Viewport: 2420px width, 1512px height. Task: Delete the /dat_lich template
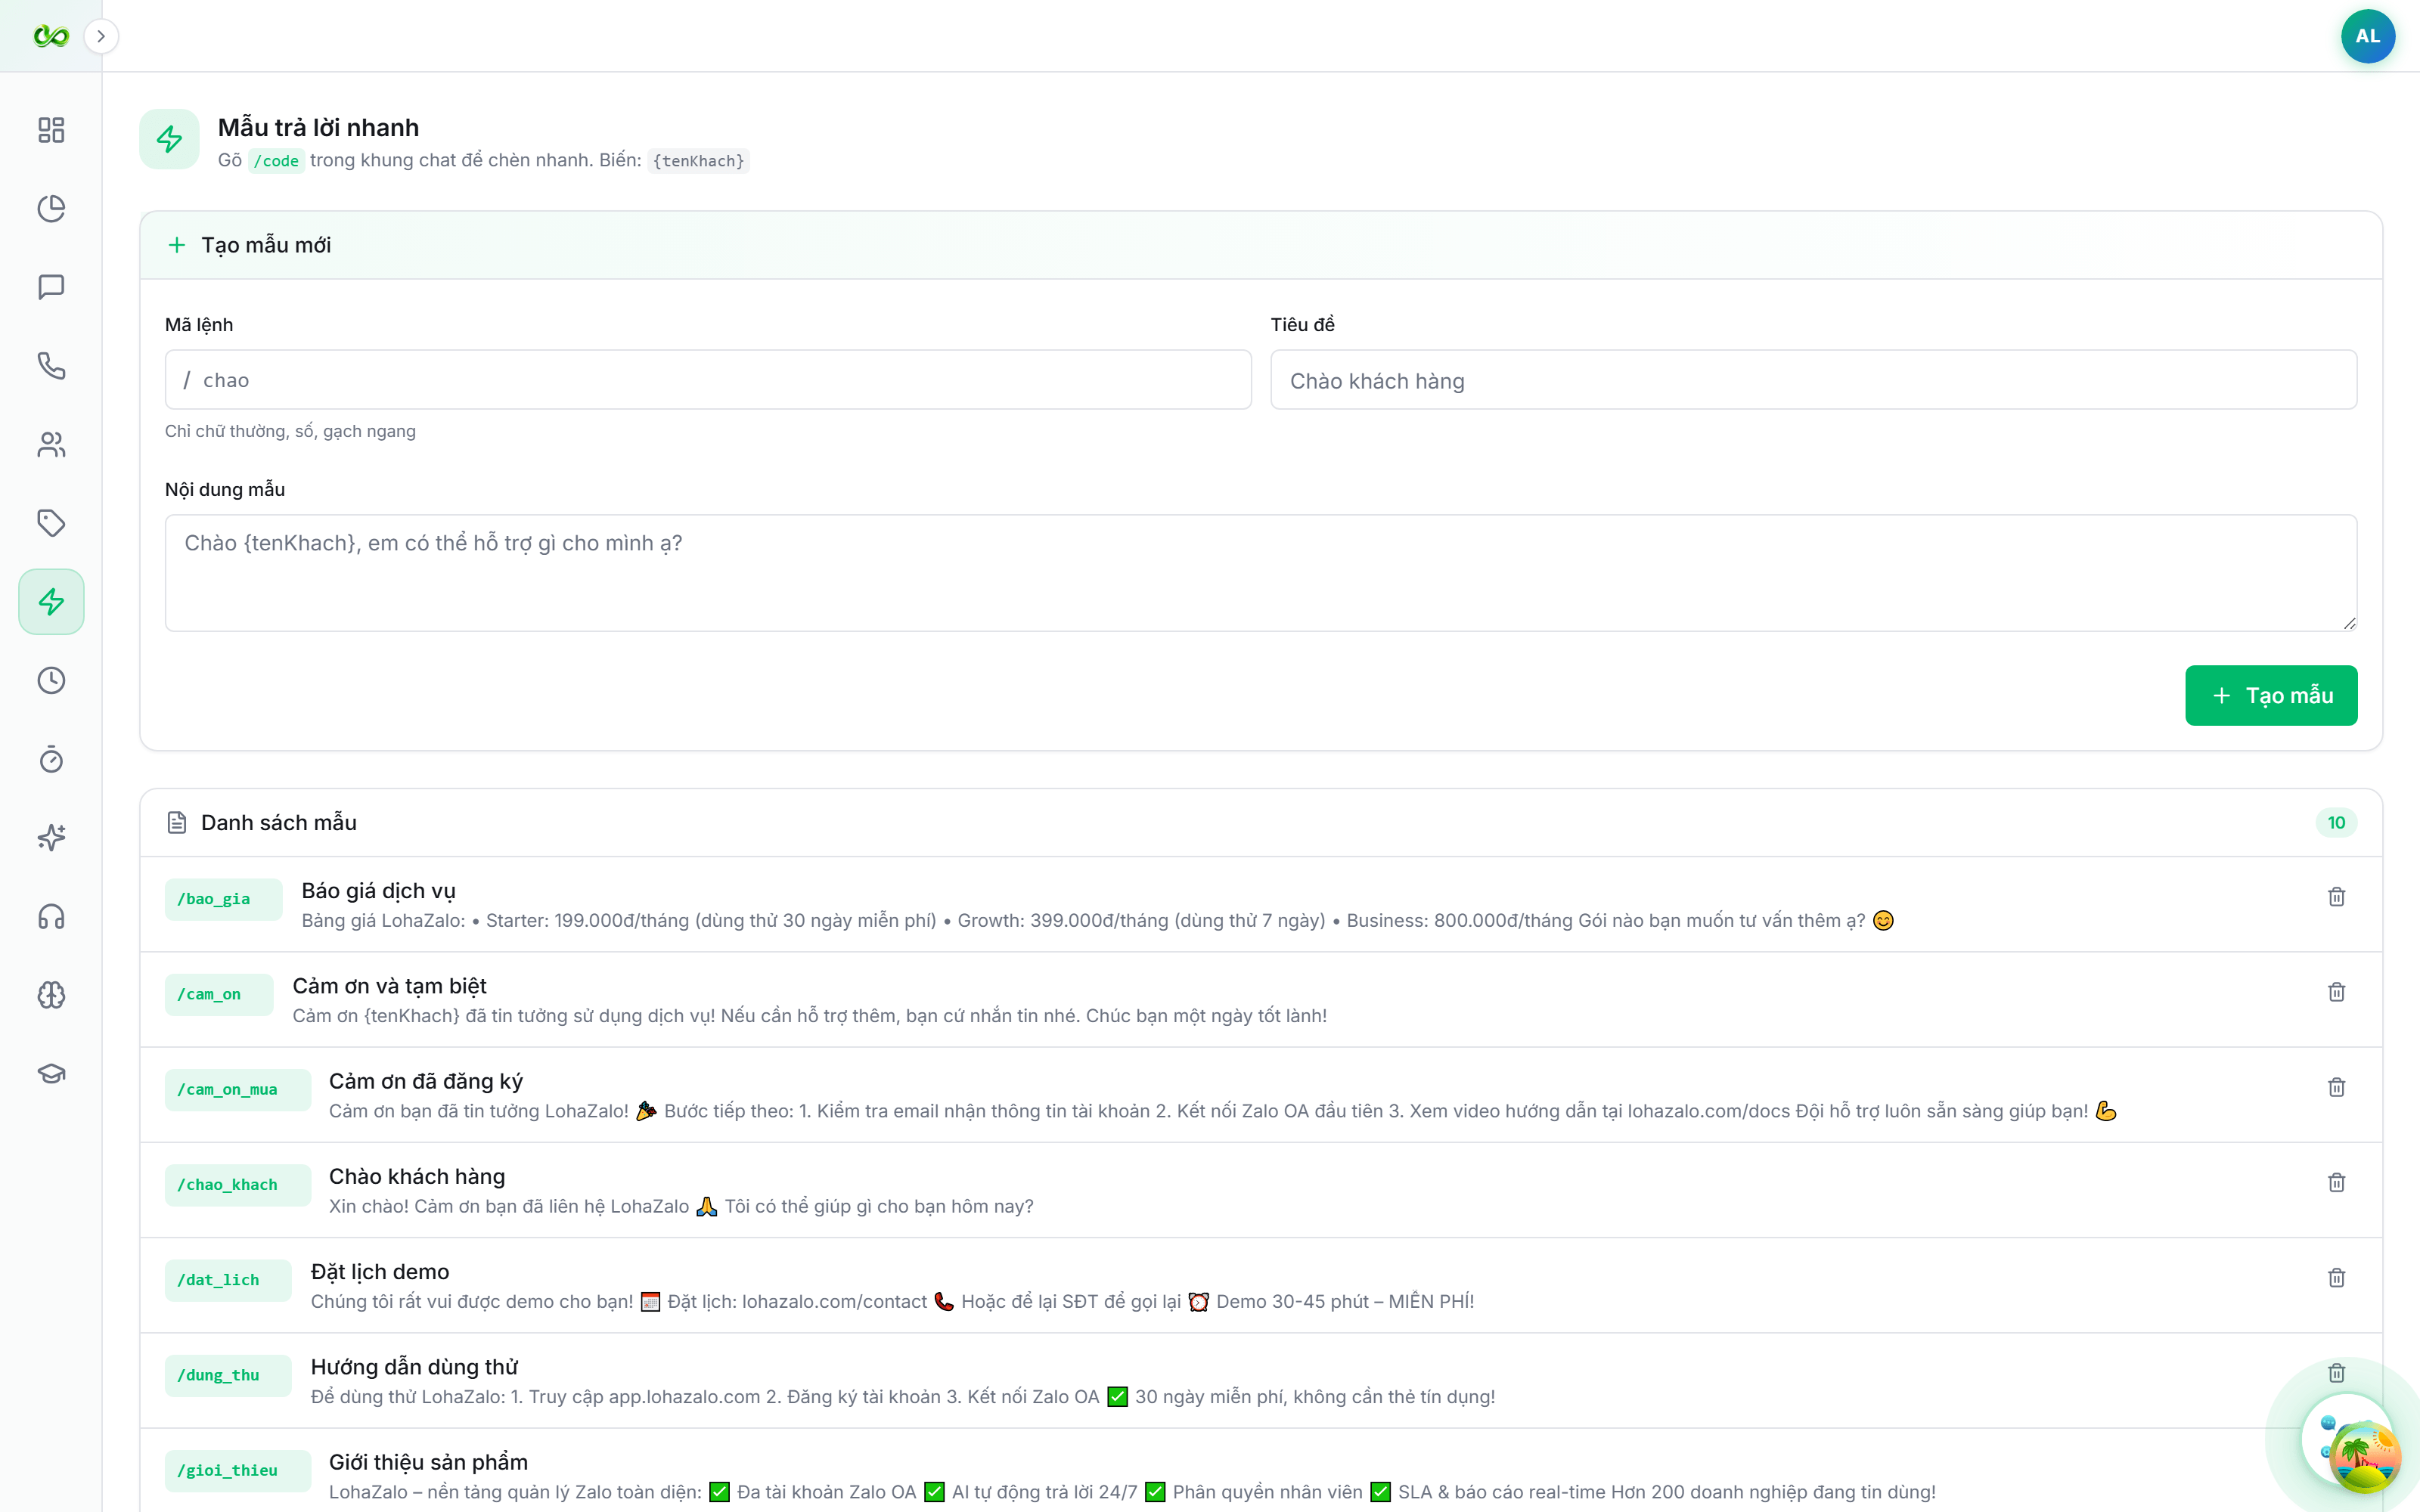pos(2336,1278)
